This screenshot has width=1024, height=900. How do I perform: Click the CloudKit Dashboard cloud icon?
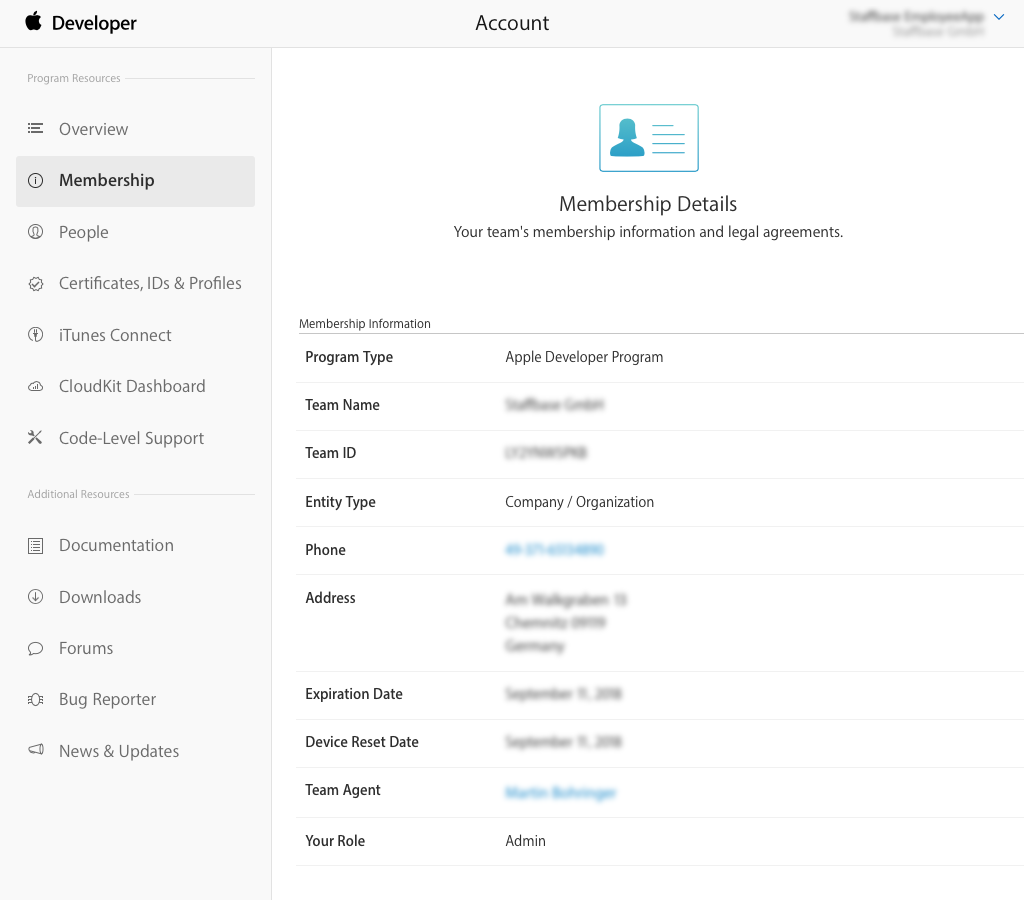click(x=36, y=387)
